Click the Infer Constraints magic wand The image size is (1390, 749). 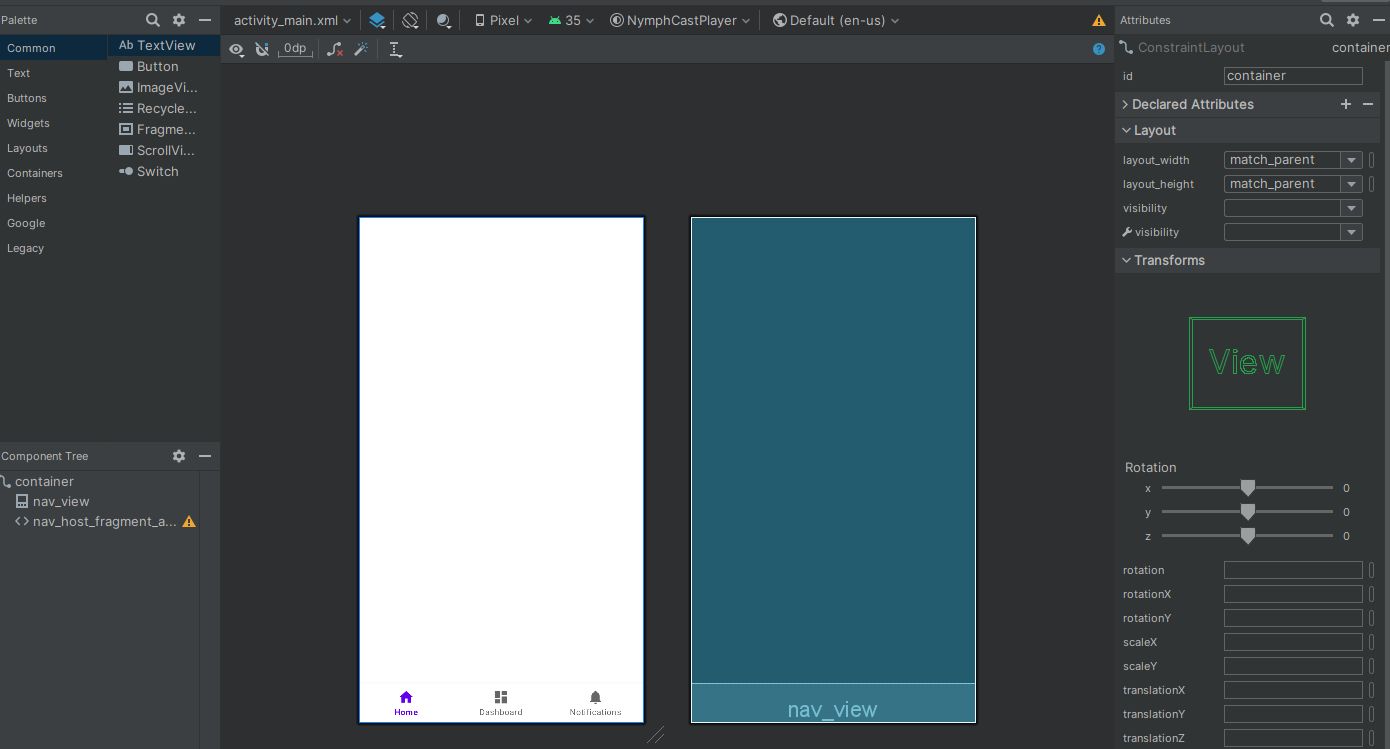tap(361, 49)
